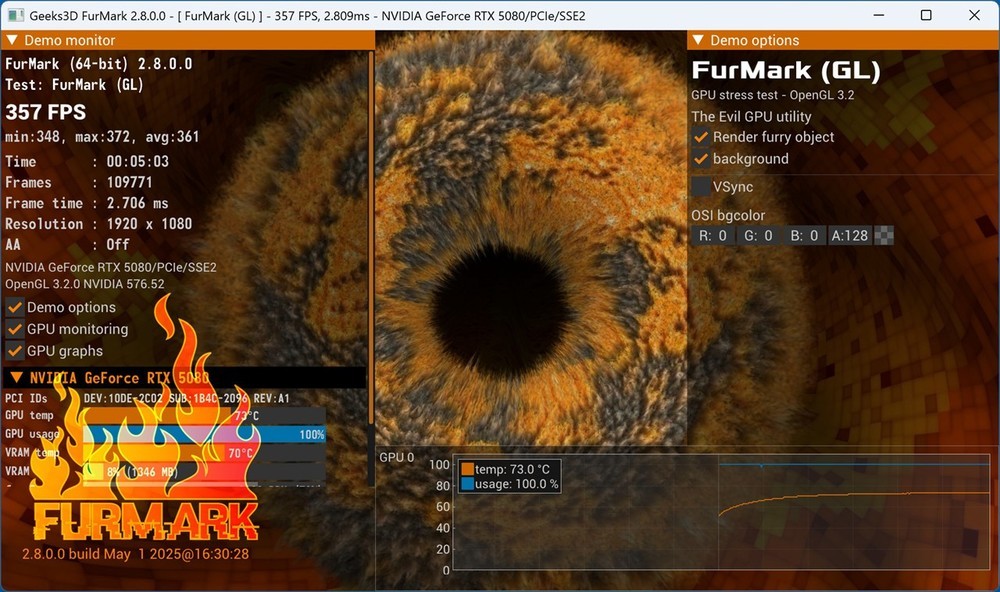Collapse the Demo monitor panel triangle
The height and width of the screenshot is (592, 1000).
[x=11, y=40]
